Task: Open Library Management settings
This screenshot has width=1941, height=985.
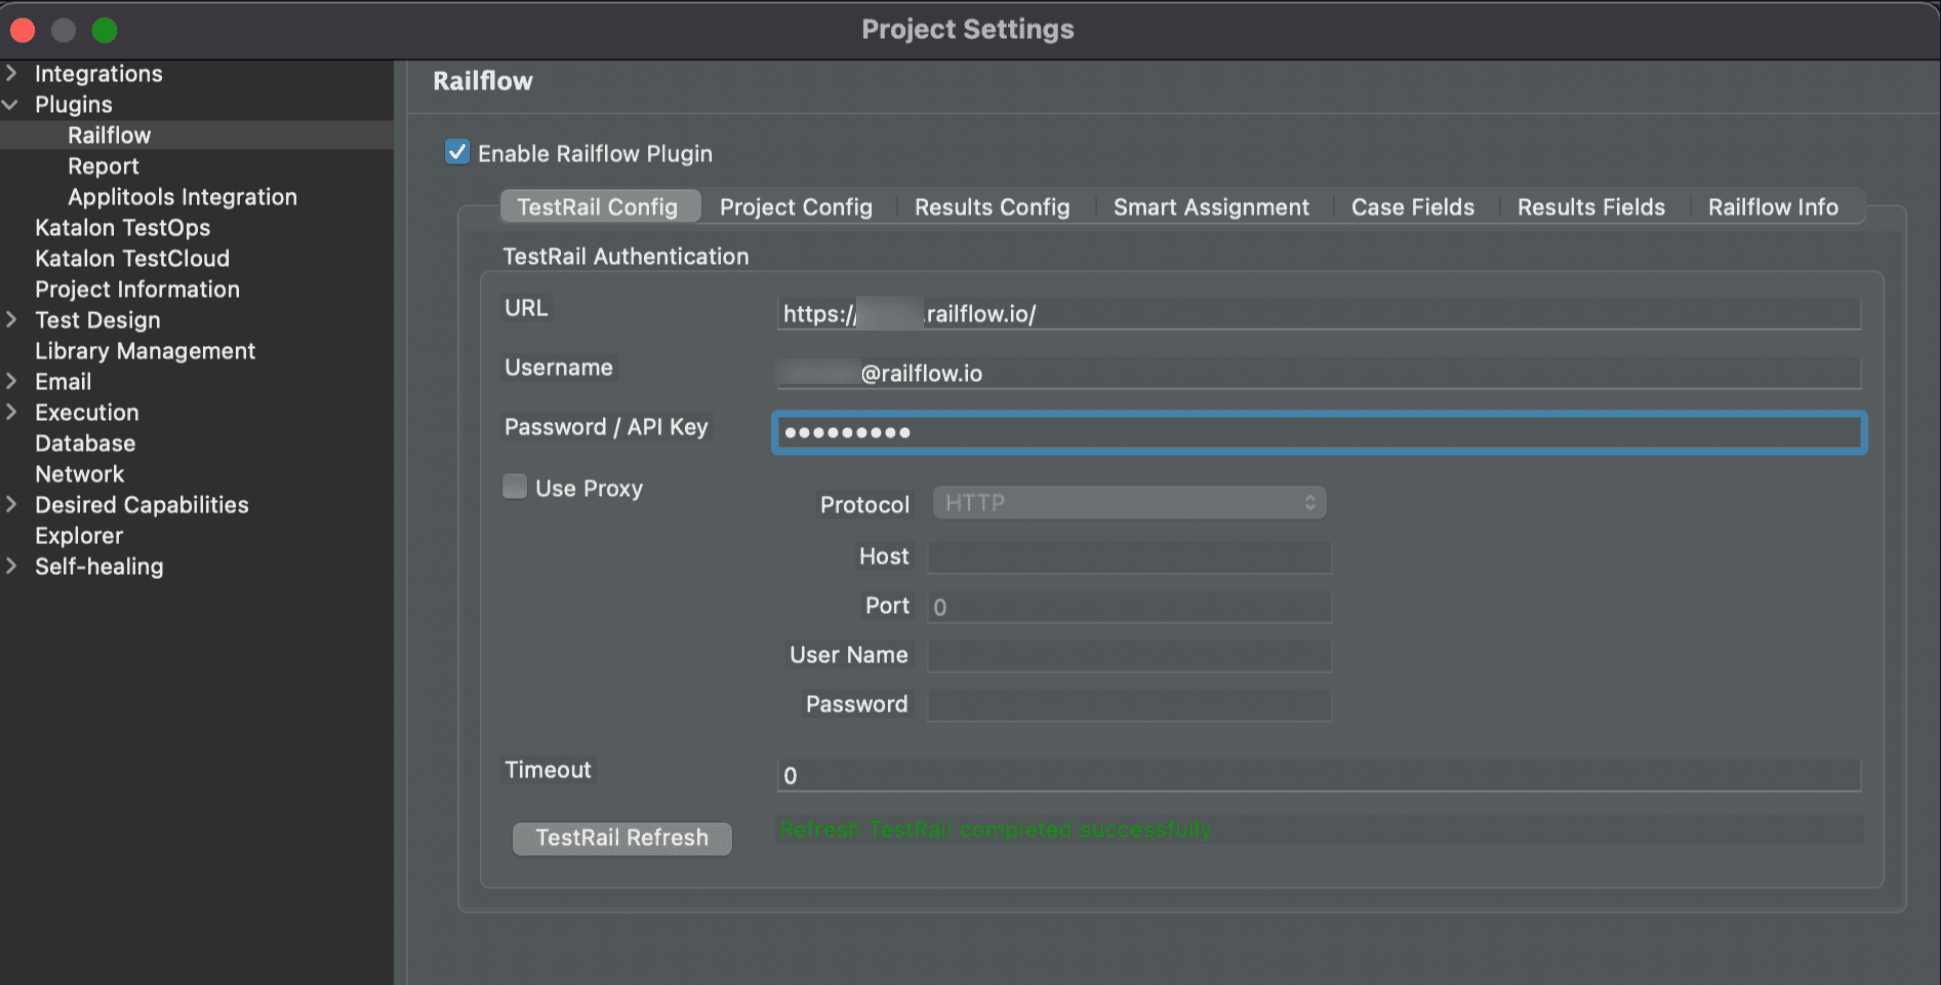Action: [x=145, y=351]
